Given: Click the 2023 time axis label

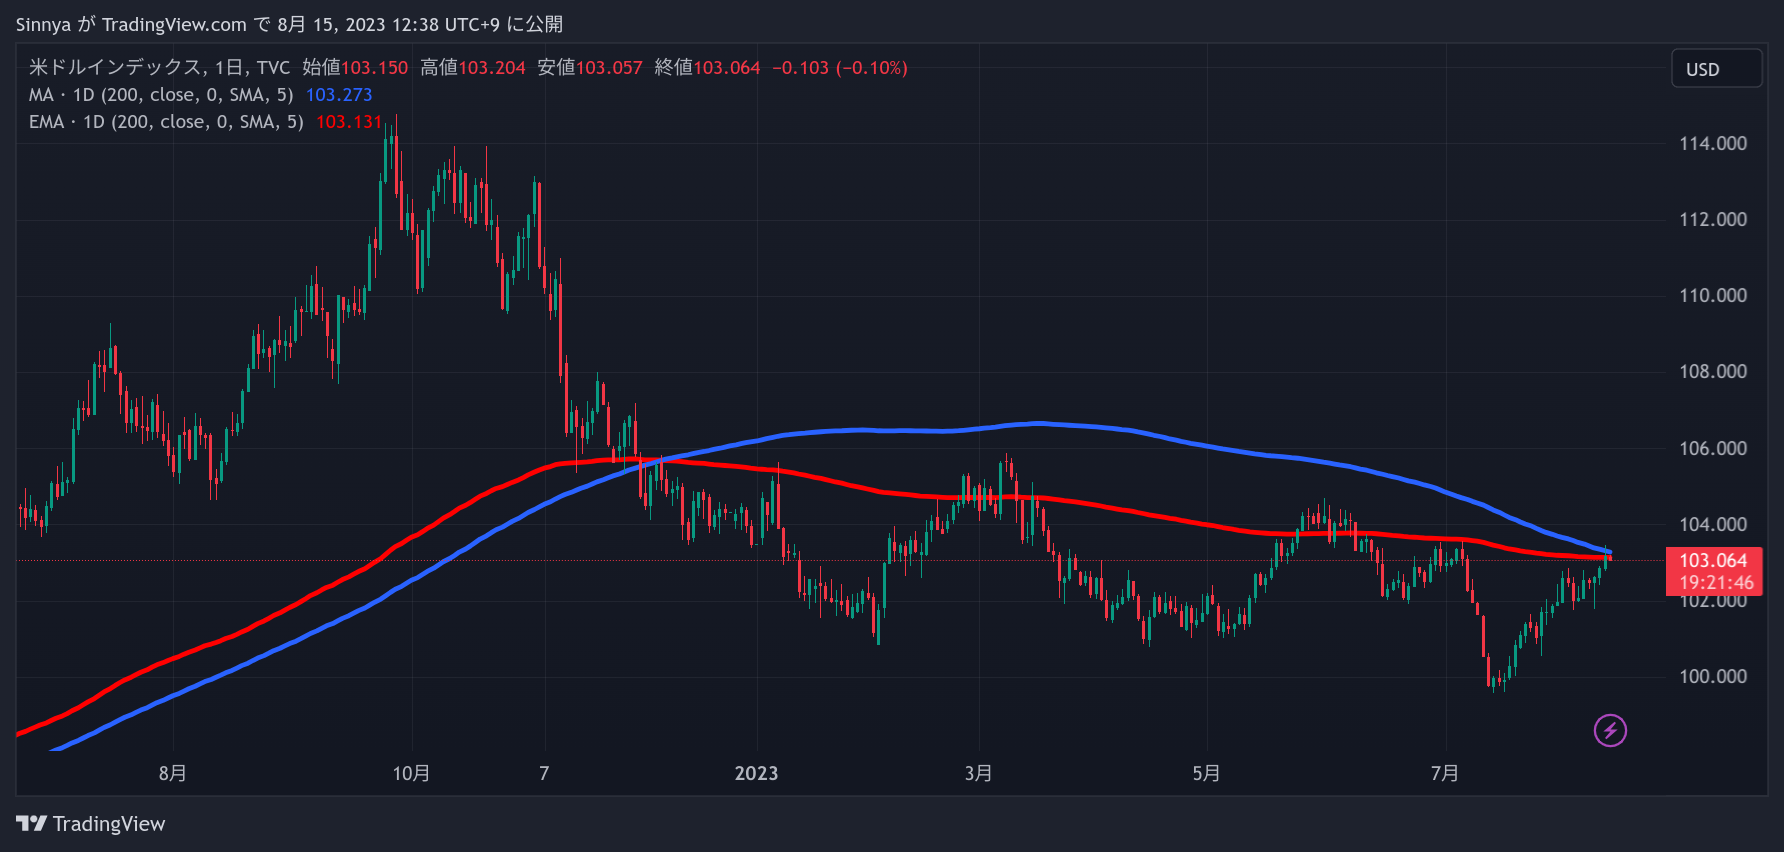Looking at the screenshot, I should 756,773.
